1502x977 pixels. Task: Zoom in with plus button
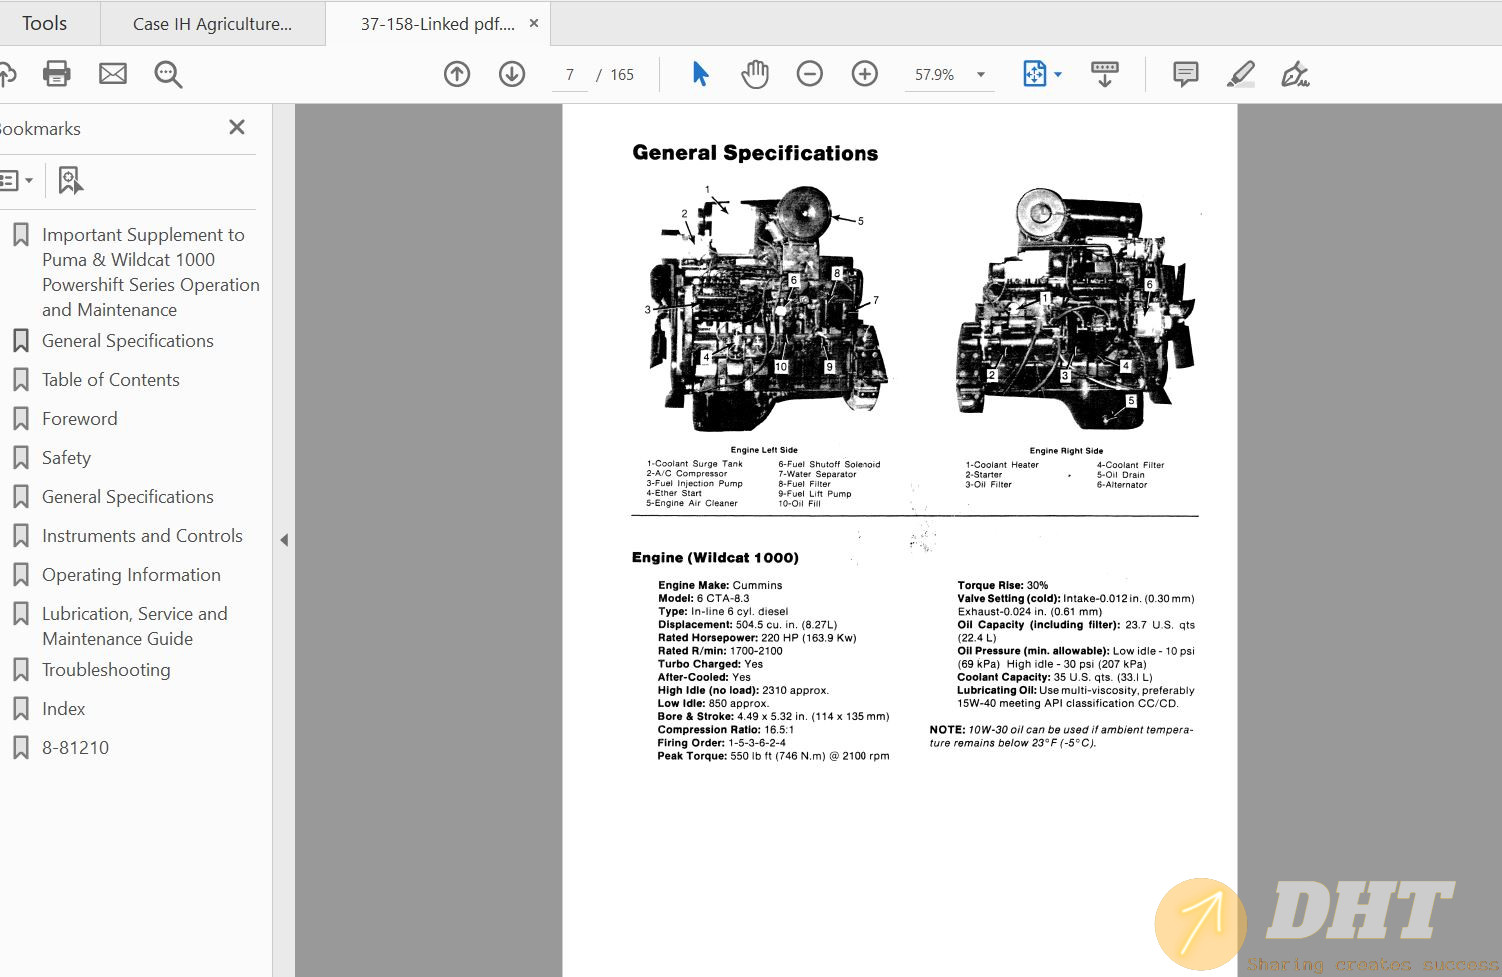coord(865,74)
